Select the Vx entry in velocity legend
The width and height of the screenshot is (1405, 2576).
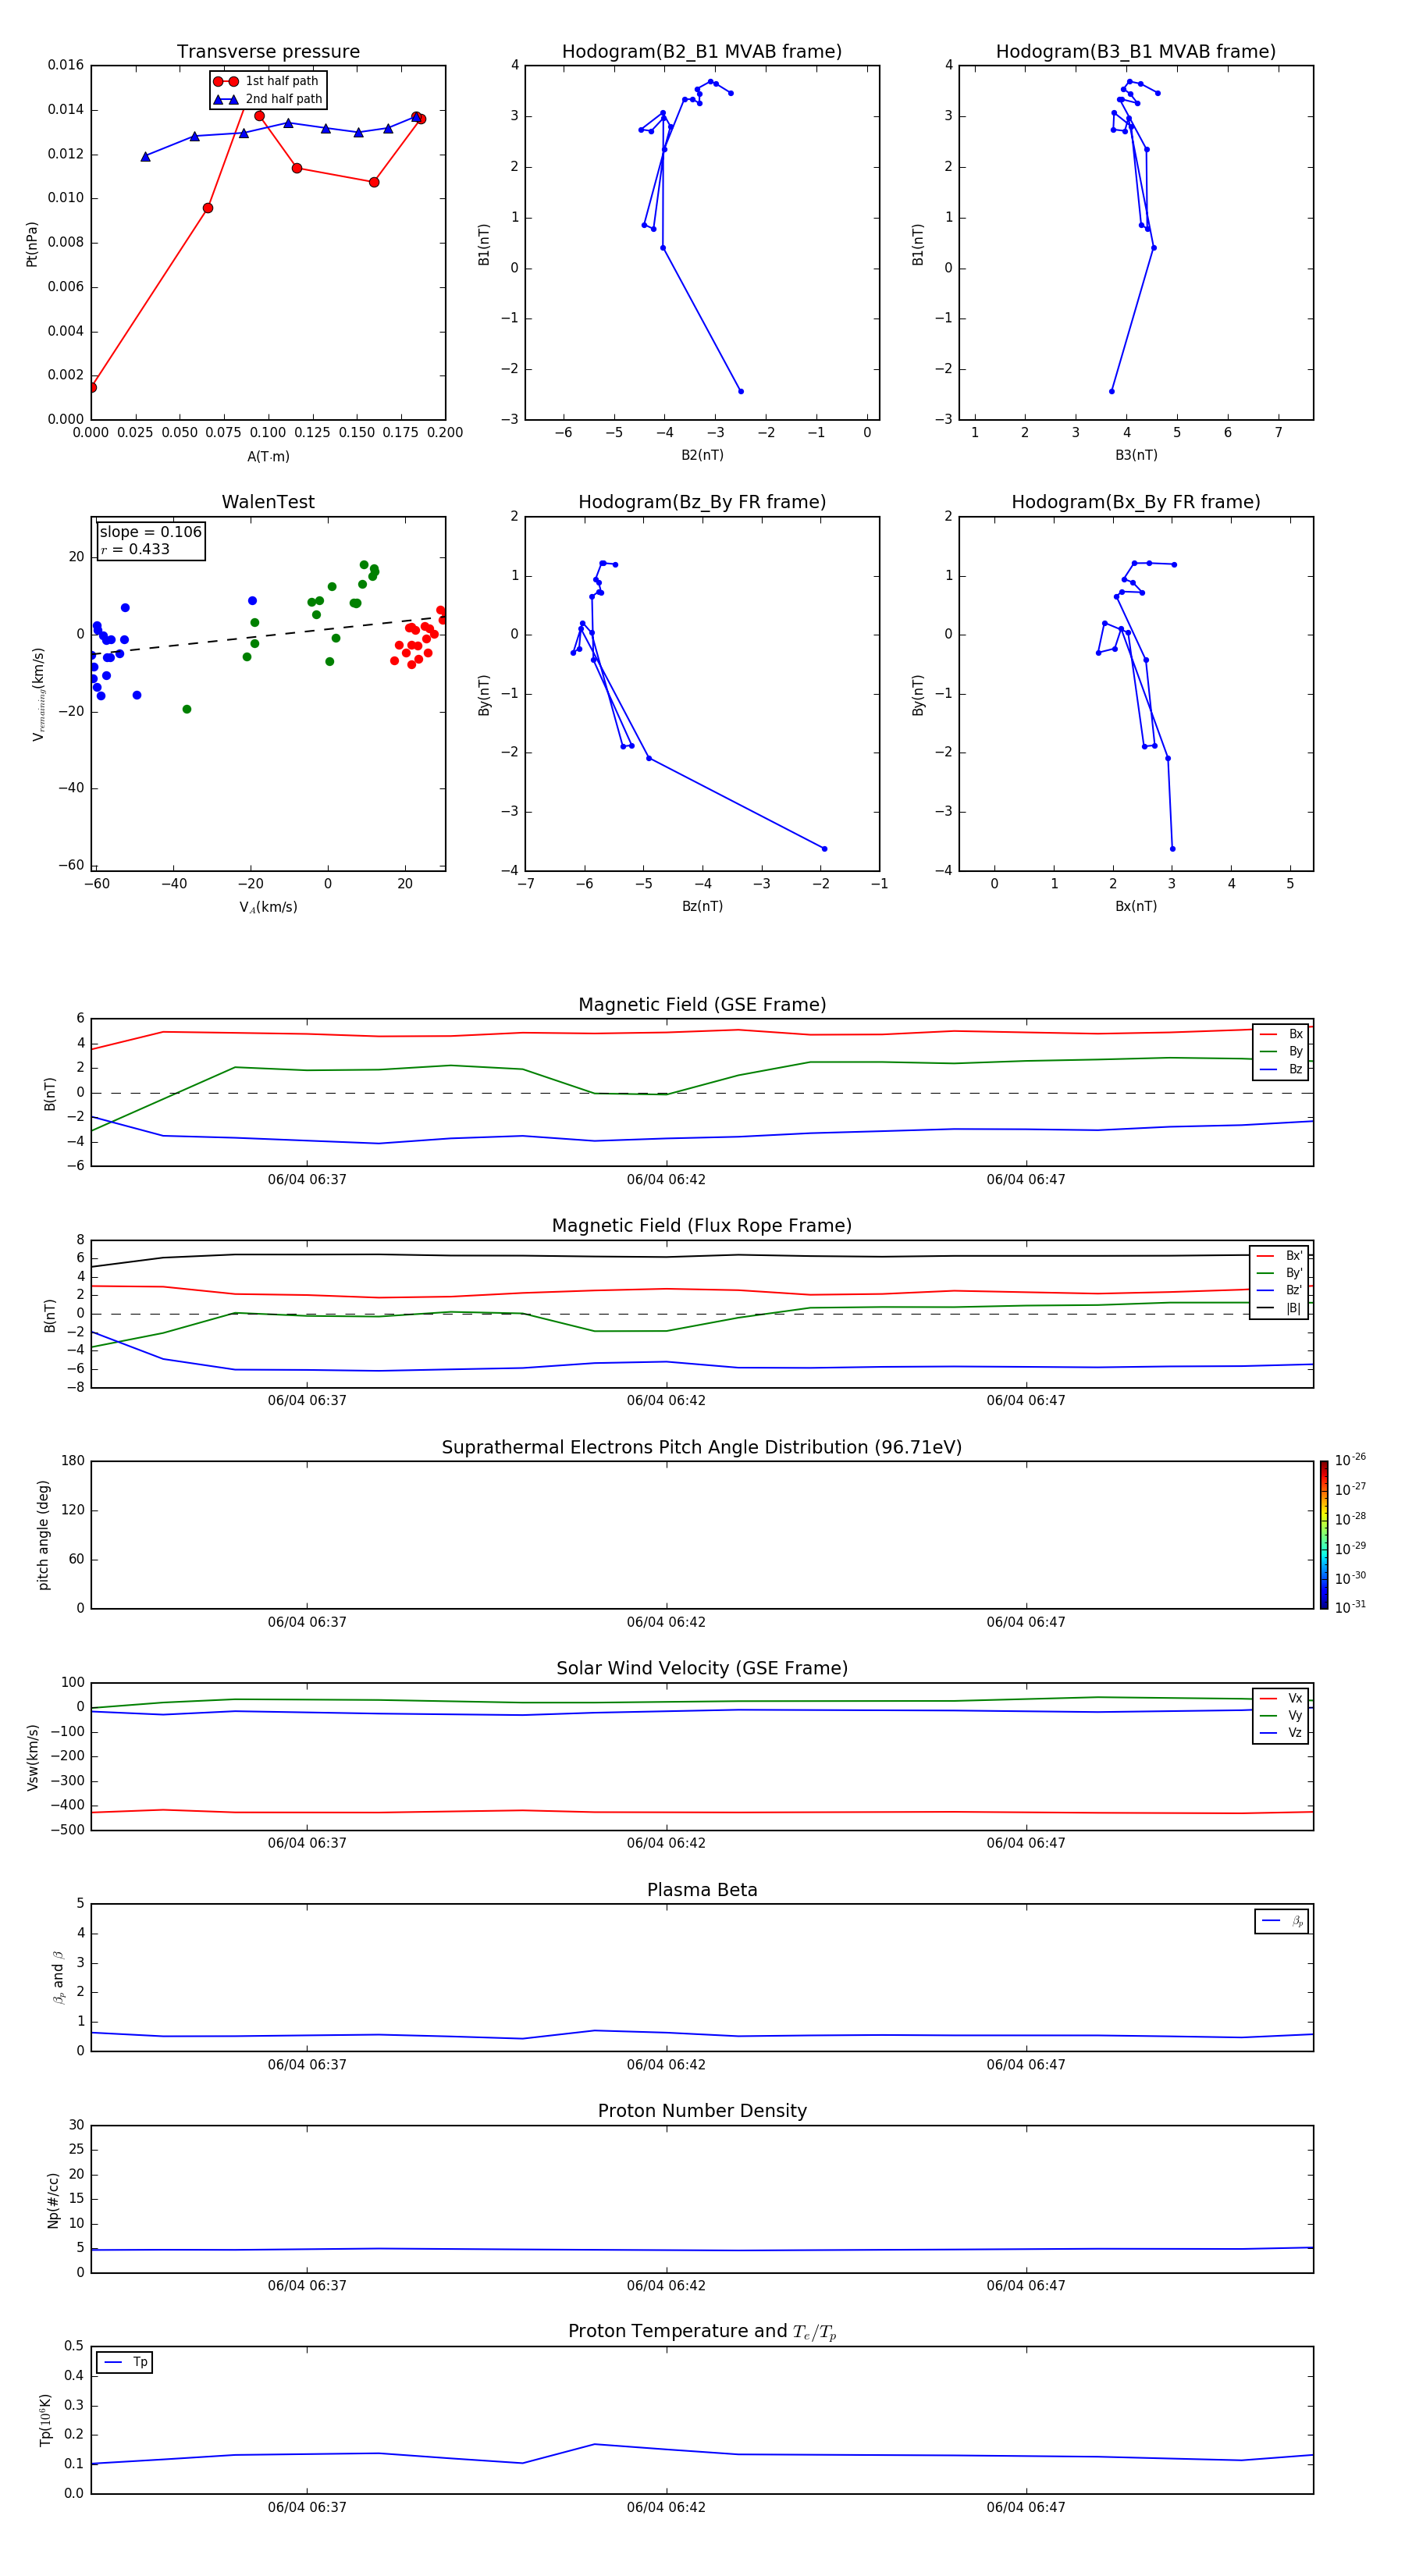point(1281,1698)
